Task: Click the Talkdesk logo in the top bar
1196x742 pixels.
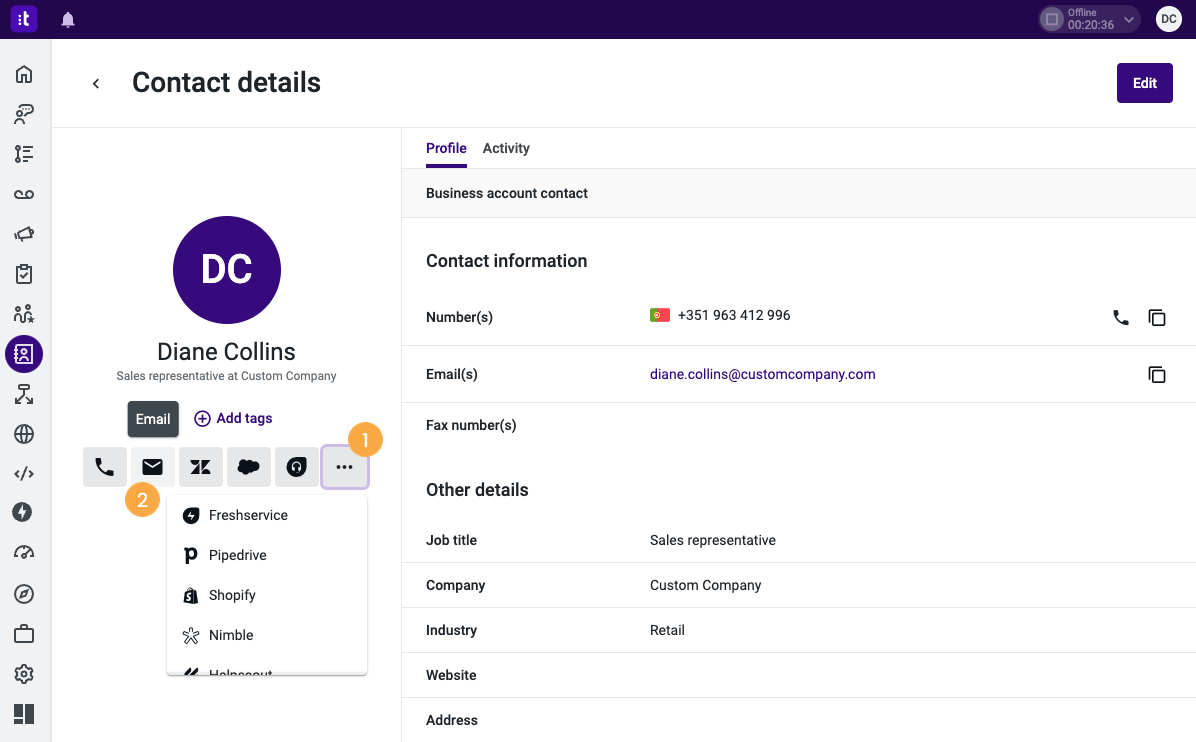Action: (x=23, y=19)
